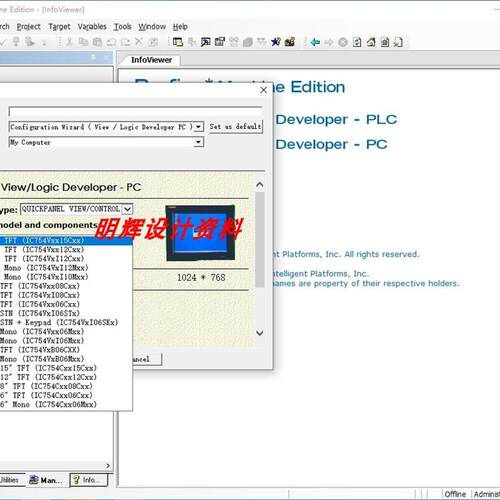Click the InfoViewer Back arrow icon
This screenshot has width=500, height=500.
pyautogui.click(x=315, y=42)
